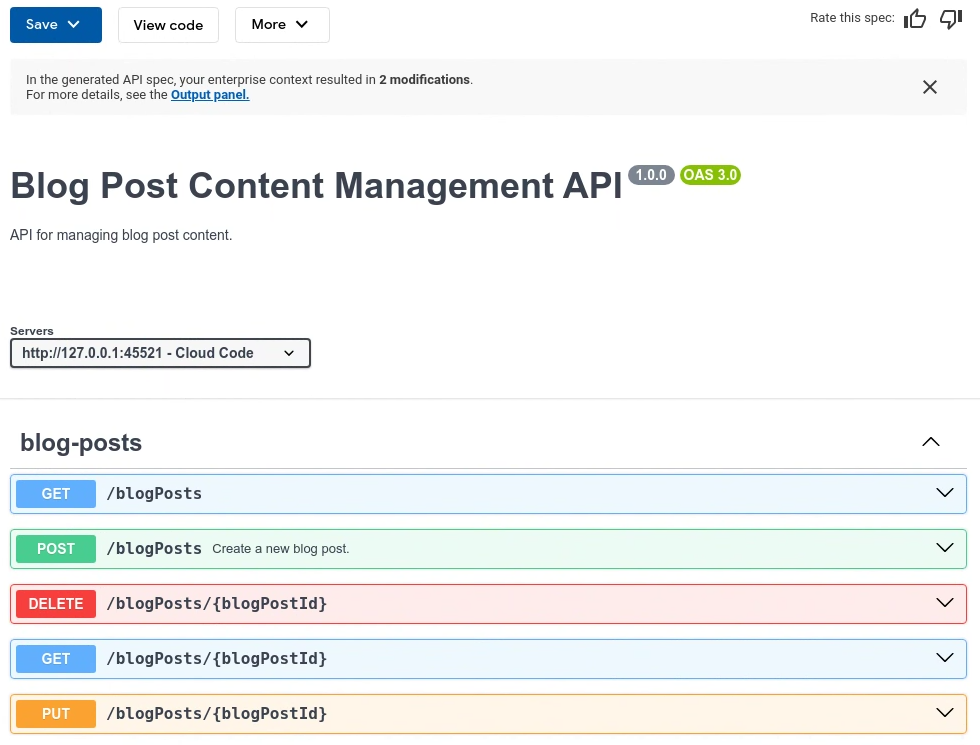
Task: Expand GET /blogPosts/{blogPostId} chevron
Action: [944, 658]
